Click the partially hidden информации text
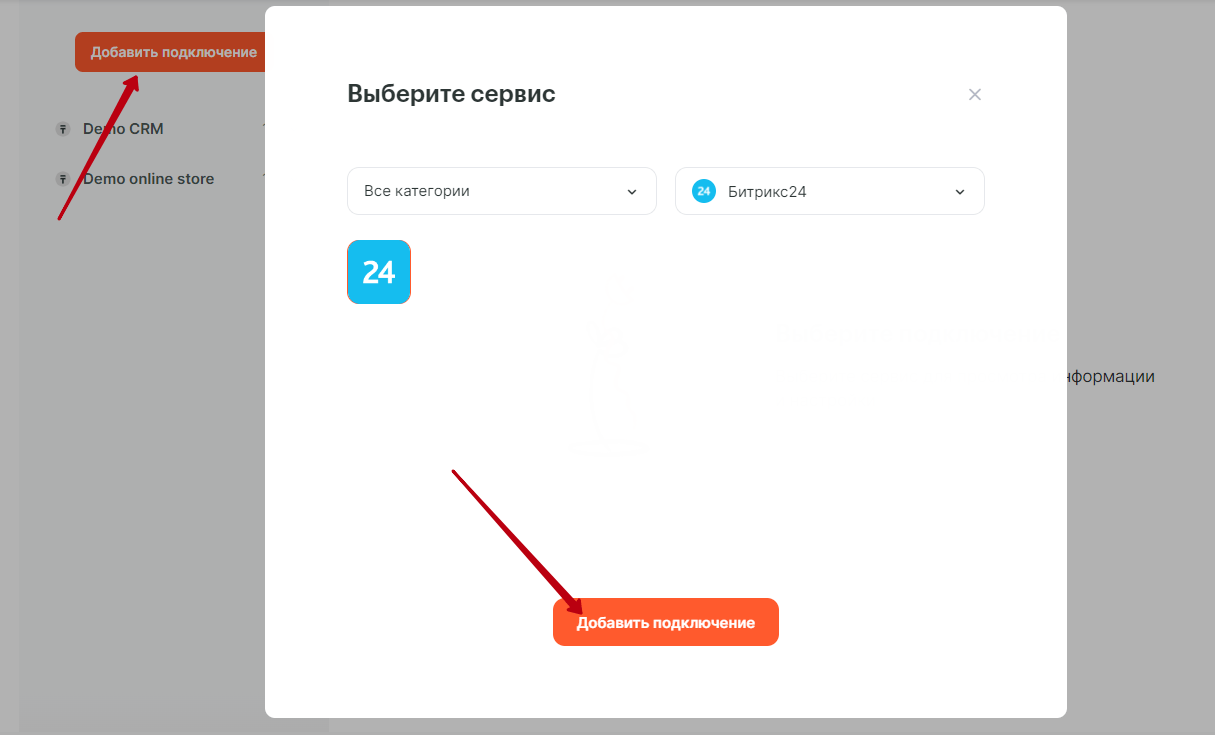This screenshot has width=1215, height=735. point(1111,377)
